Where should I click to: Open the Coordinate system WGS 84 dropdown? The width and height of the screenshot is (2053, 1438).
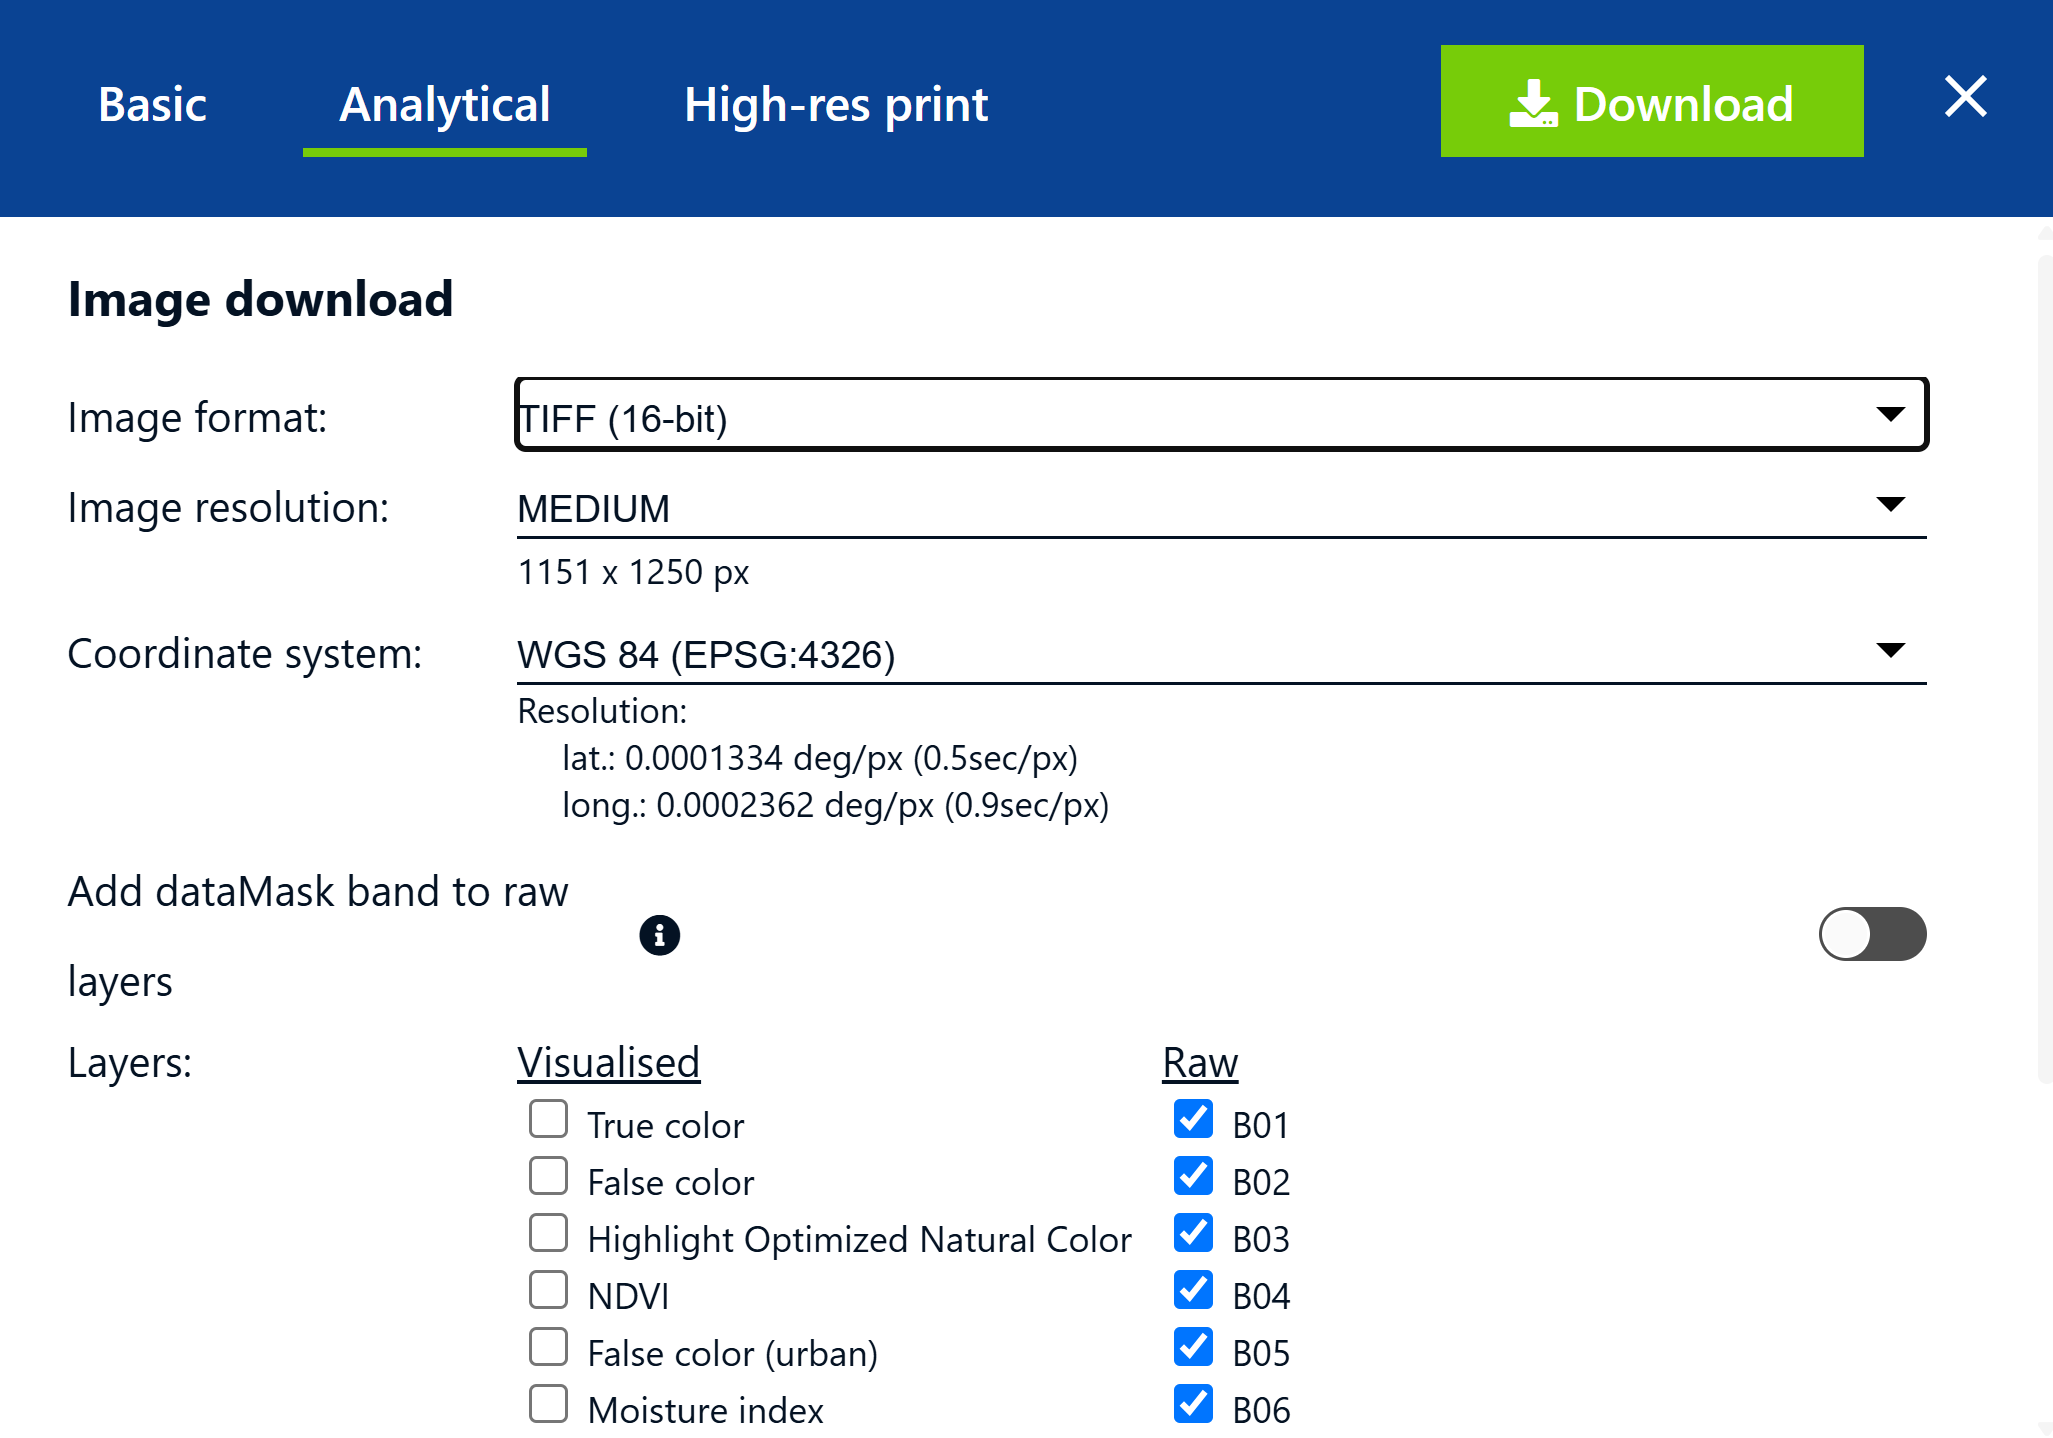coord(1221,653)
